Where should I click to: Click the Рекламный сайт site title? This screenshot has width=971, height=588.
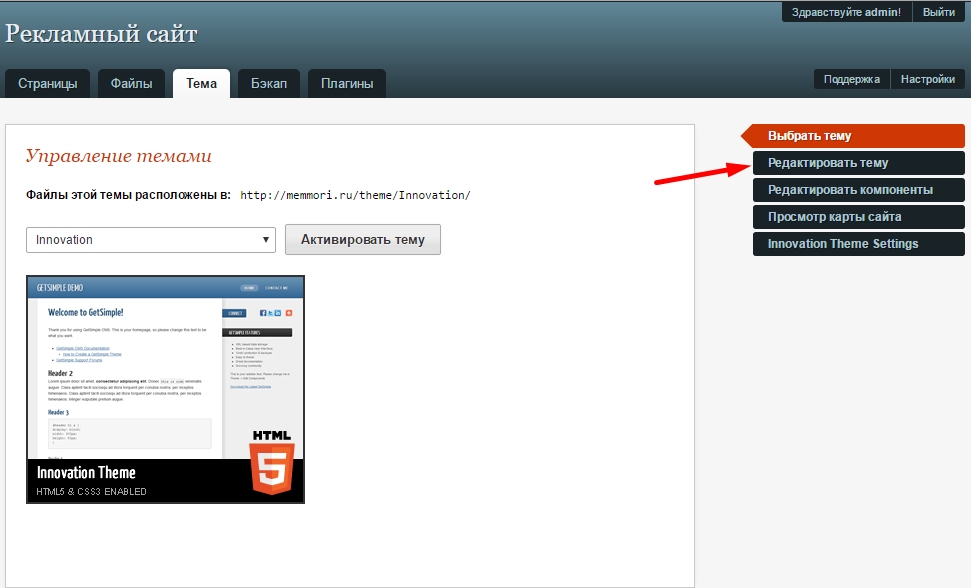[101, 34]
